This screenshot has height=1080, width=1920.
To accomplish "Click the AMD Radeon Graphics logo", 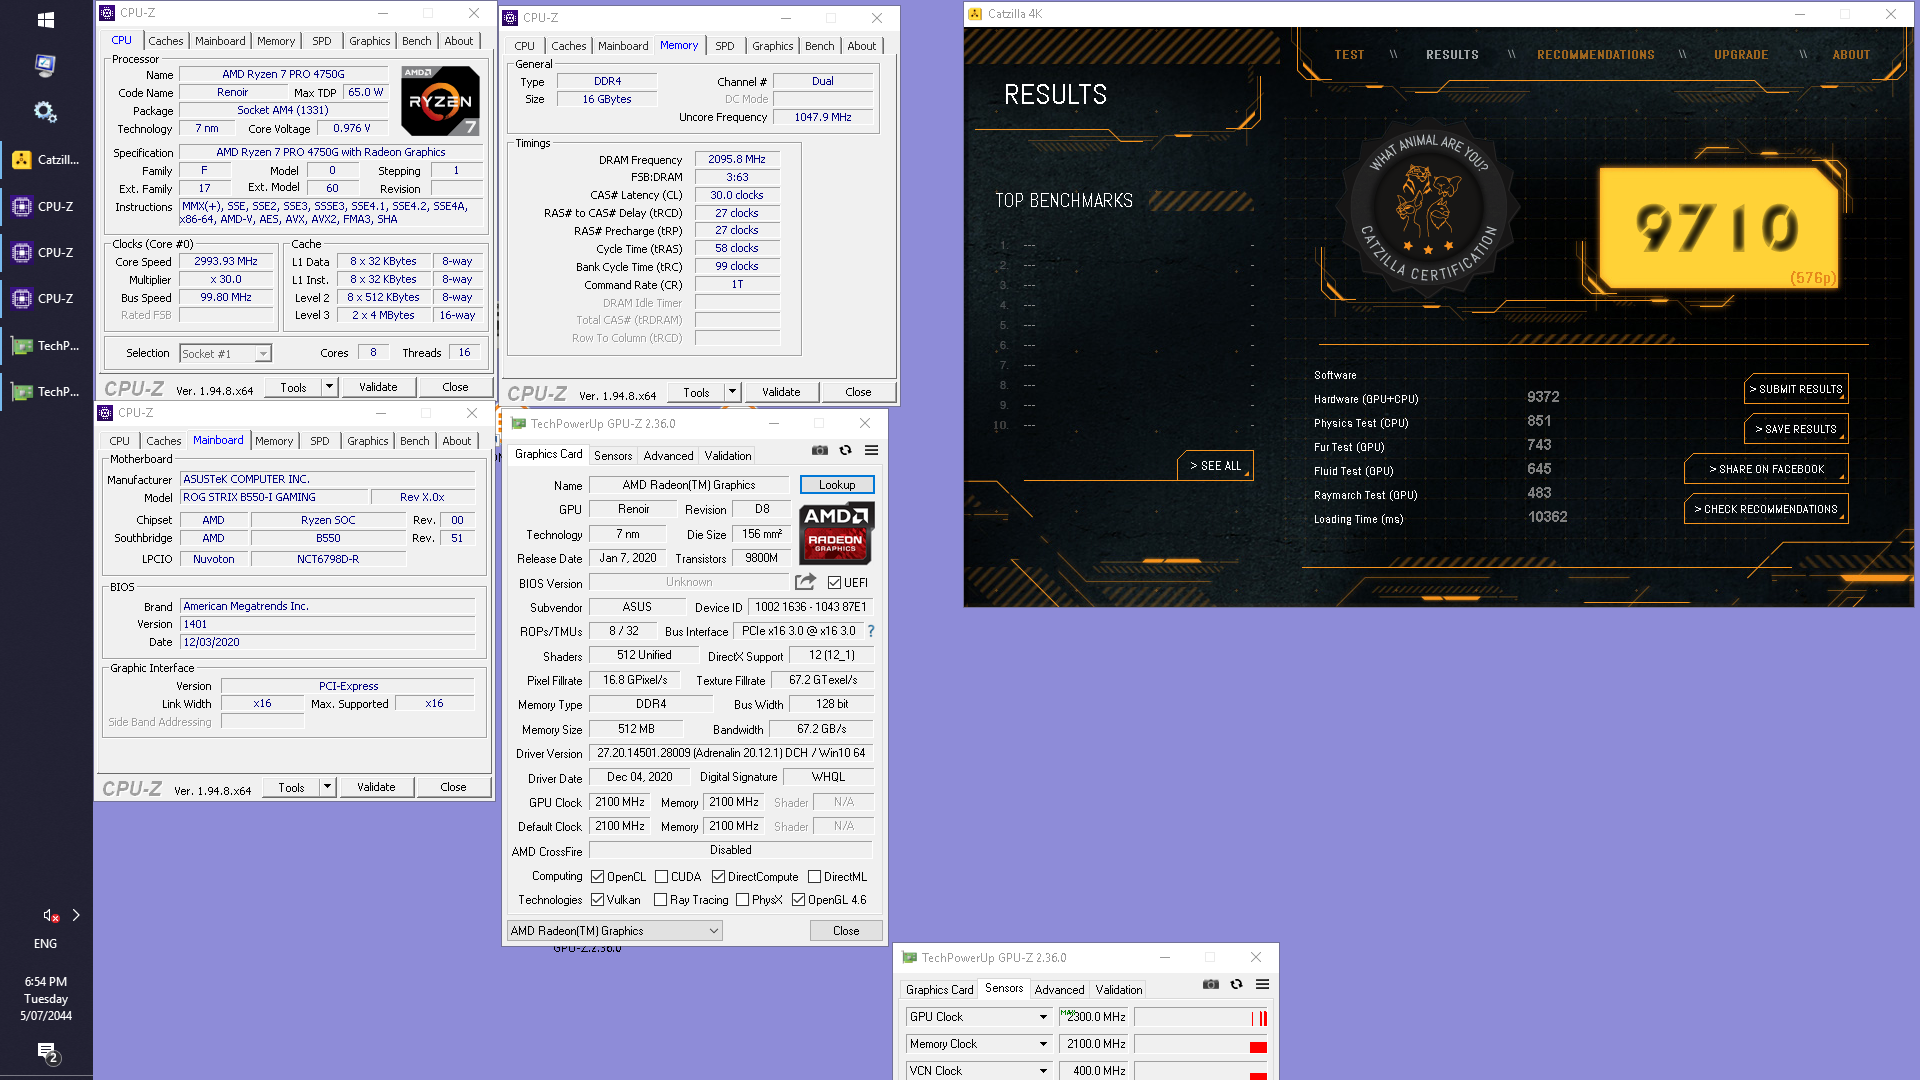I will 836,533.
